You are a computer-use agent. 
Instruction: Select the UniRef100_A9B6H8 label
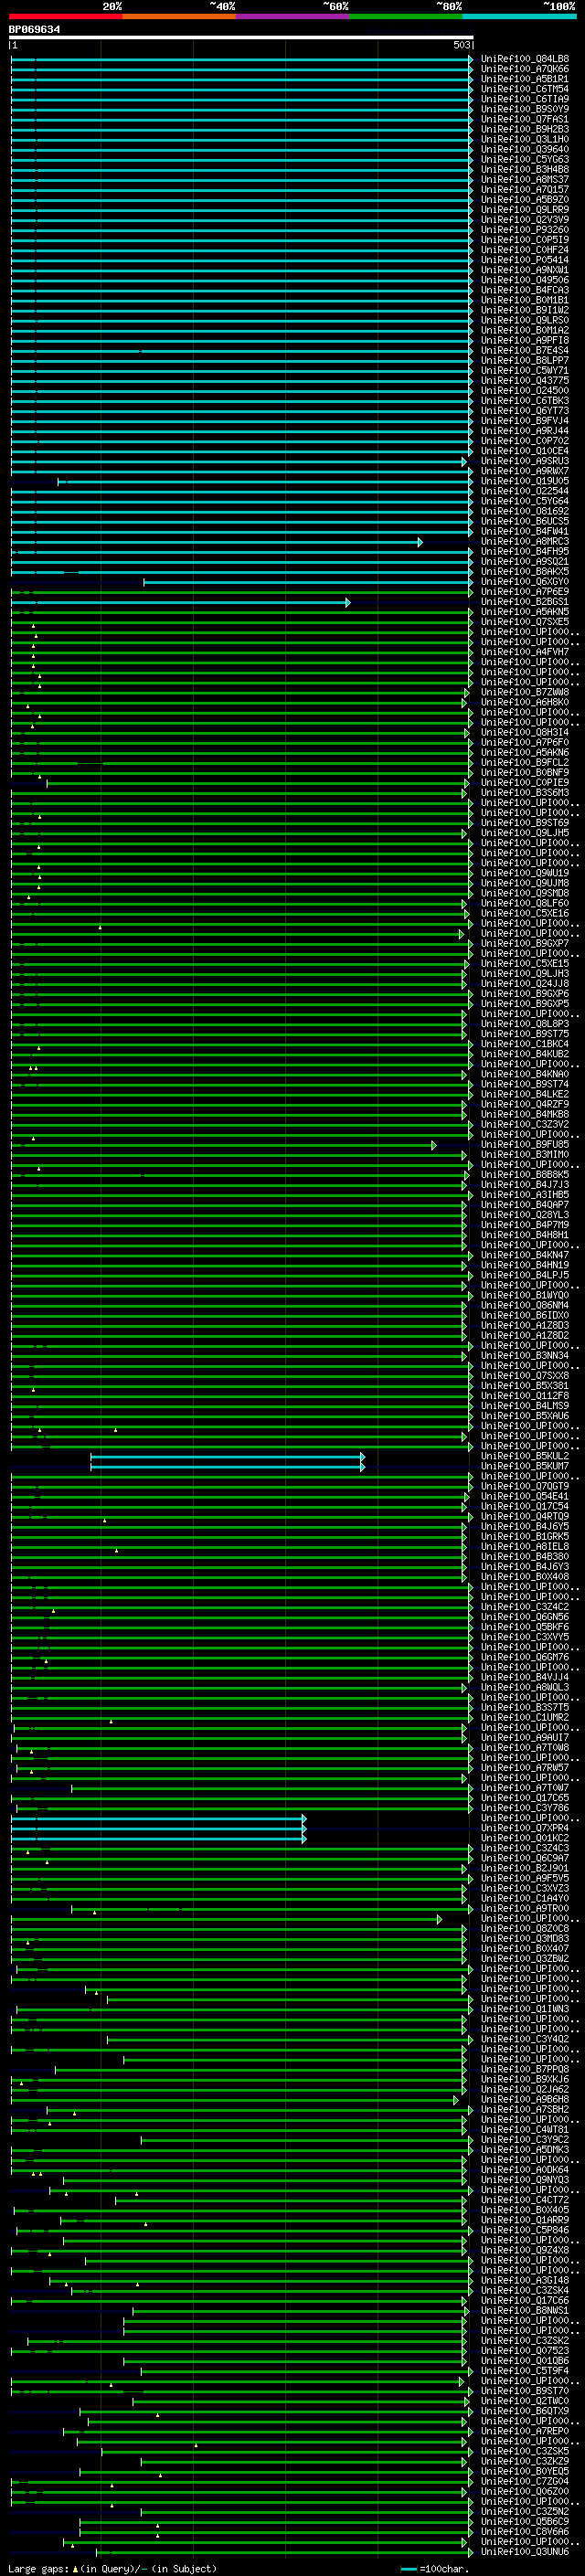point(525,2100)
